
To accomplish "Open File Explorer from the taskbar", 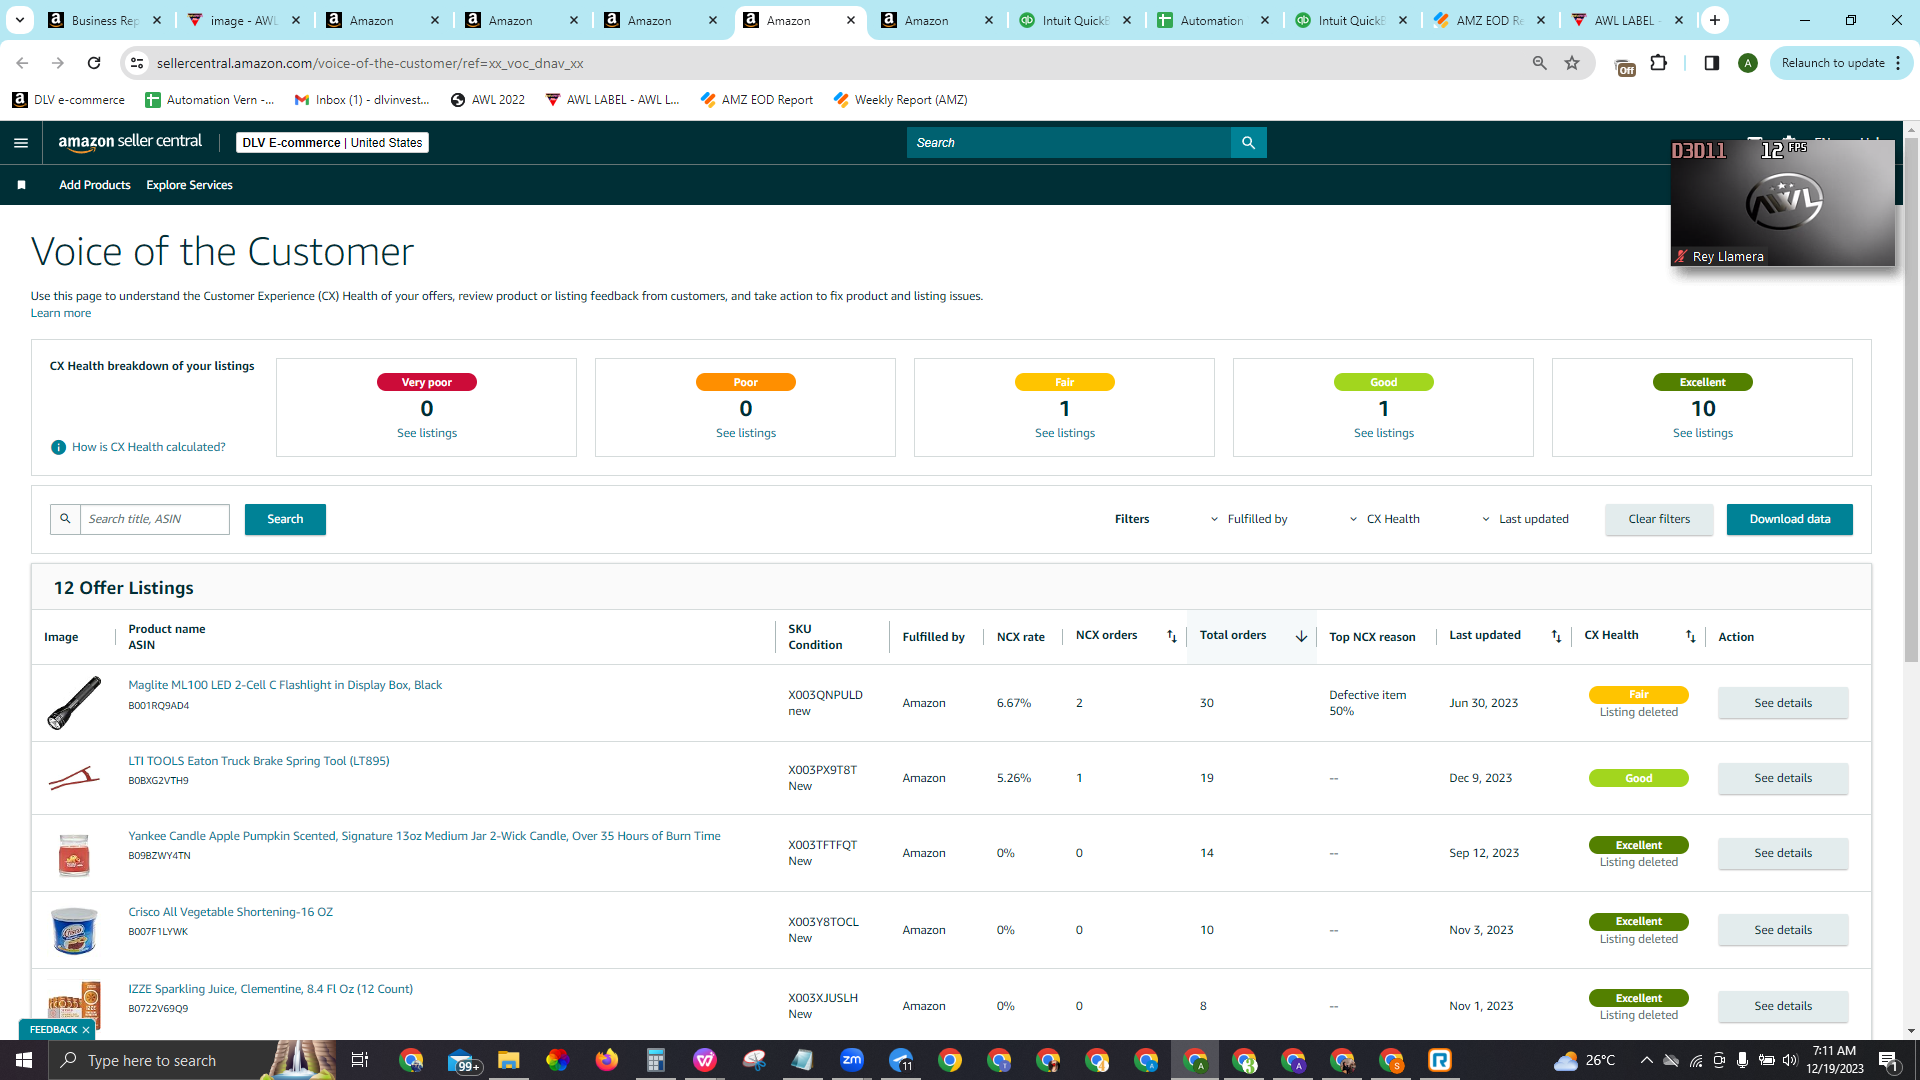I will [509, 1060].
